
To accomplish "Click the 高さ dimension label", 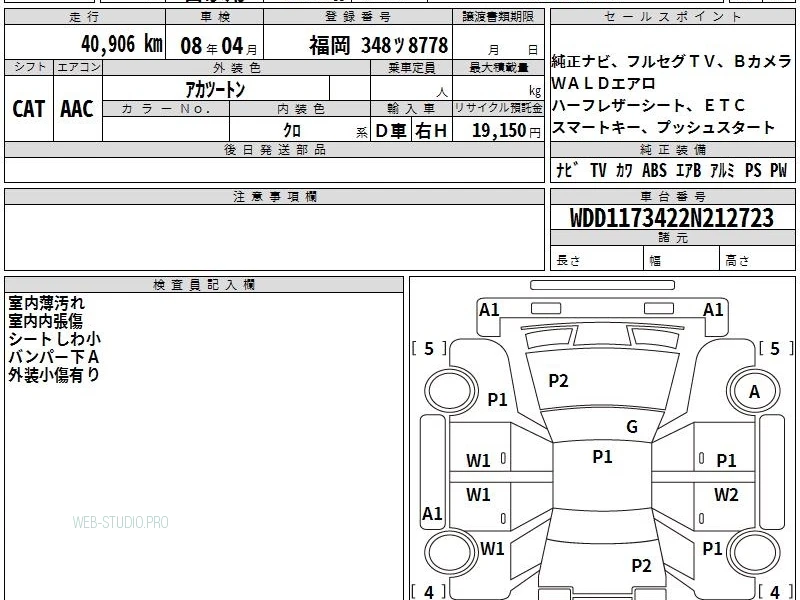I will [x=737, y=261].
